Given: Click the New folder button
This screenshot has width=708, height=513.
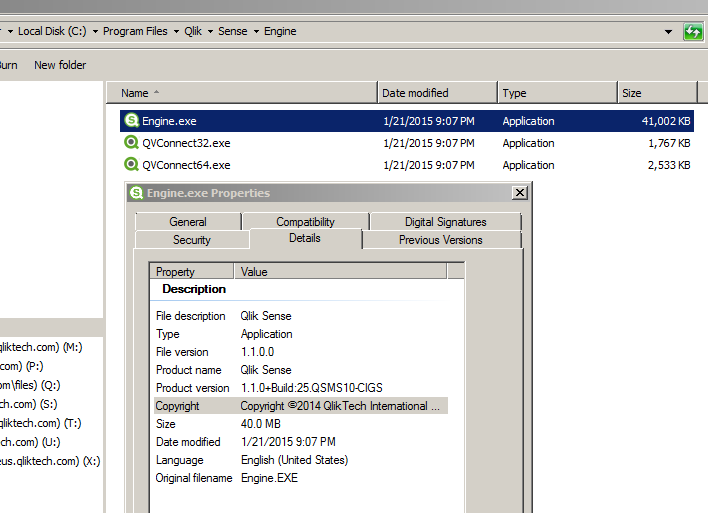Looking at the screenshot, I should coord(60,65).
